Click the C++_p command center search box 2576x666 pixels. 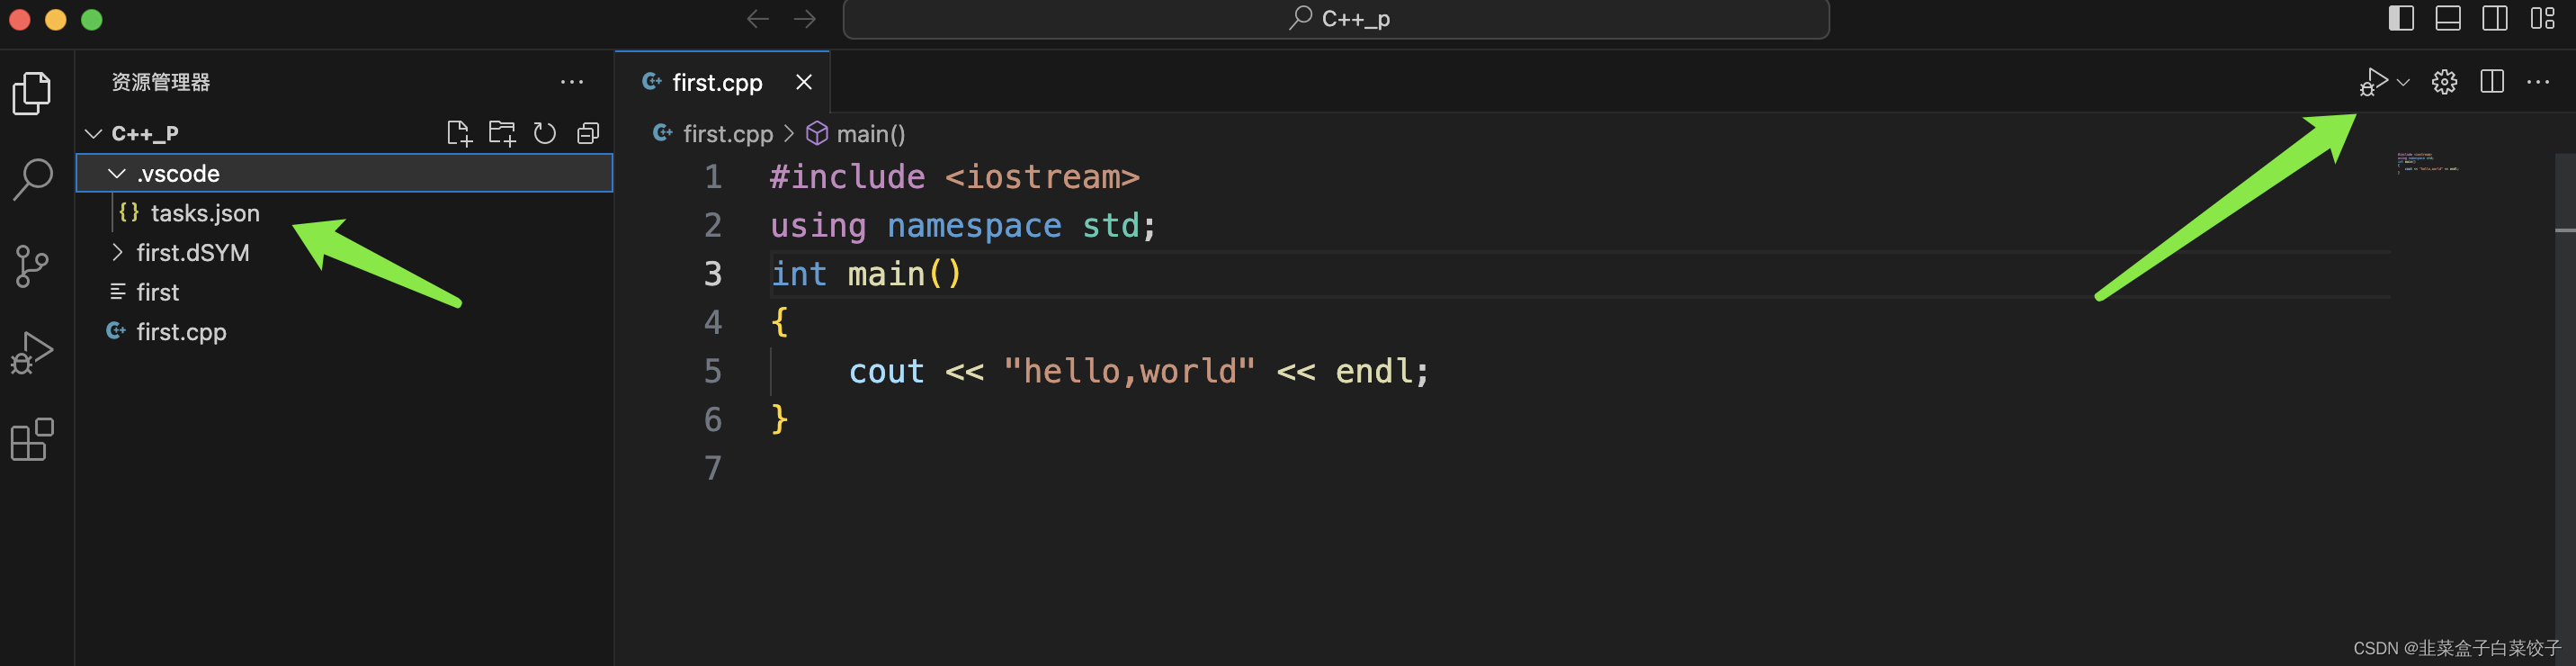(1336, 19)
